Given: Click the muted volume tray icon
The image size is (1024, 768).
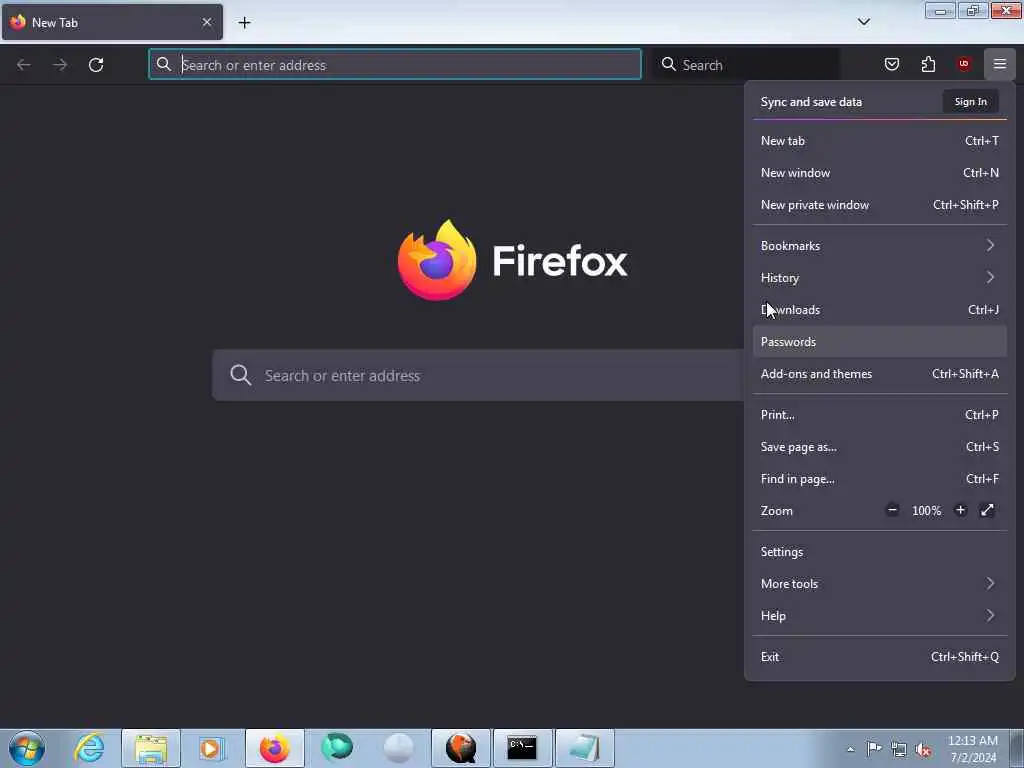Looking at the screenshot, I should 923,750.
